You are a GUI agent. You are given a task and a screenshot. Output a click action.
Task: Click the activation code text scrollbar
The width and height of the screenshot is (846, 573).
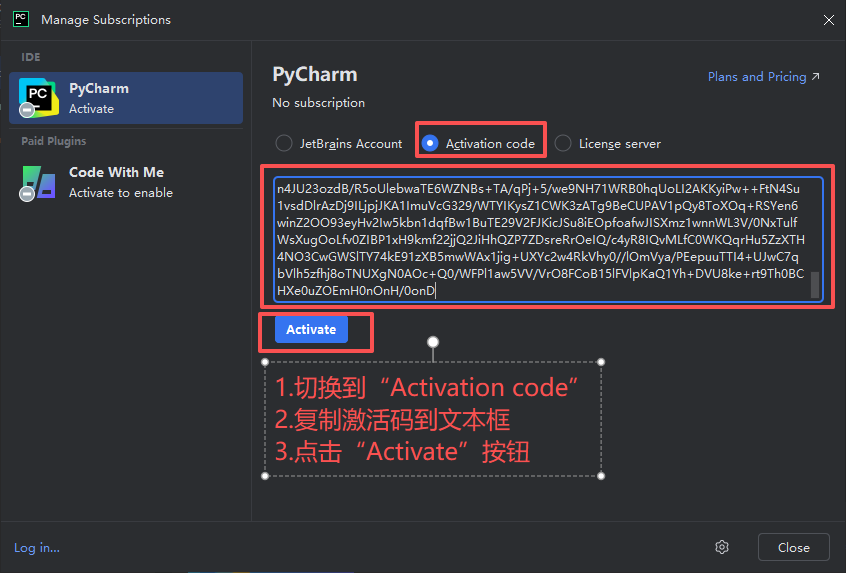[x=815, y=285]
